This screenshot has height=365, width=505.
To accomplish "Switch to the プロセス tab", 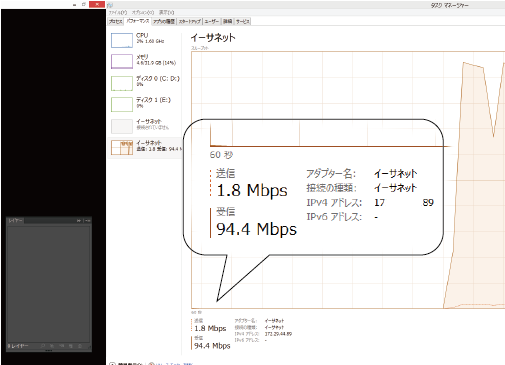I will pos(116,21).
